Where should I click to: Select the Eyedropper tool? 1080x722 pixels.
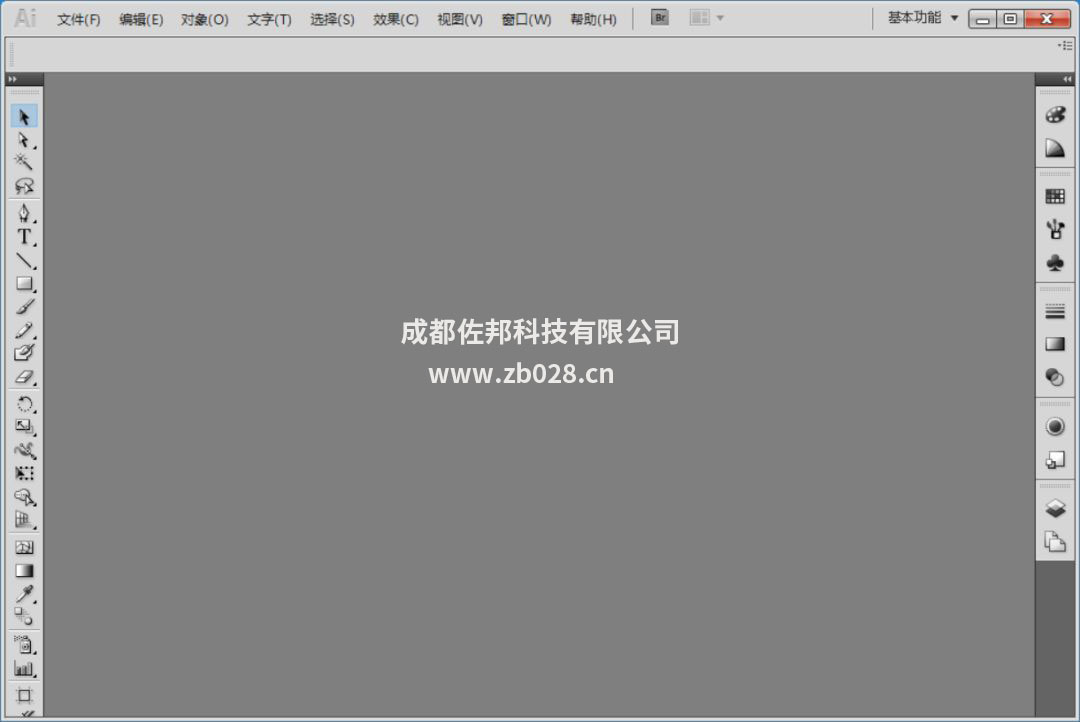tap(24, 593)
